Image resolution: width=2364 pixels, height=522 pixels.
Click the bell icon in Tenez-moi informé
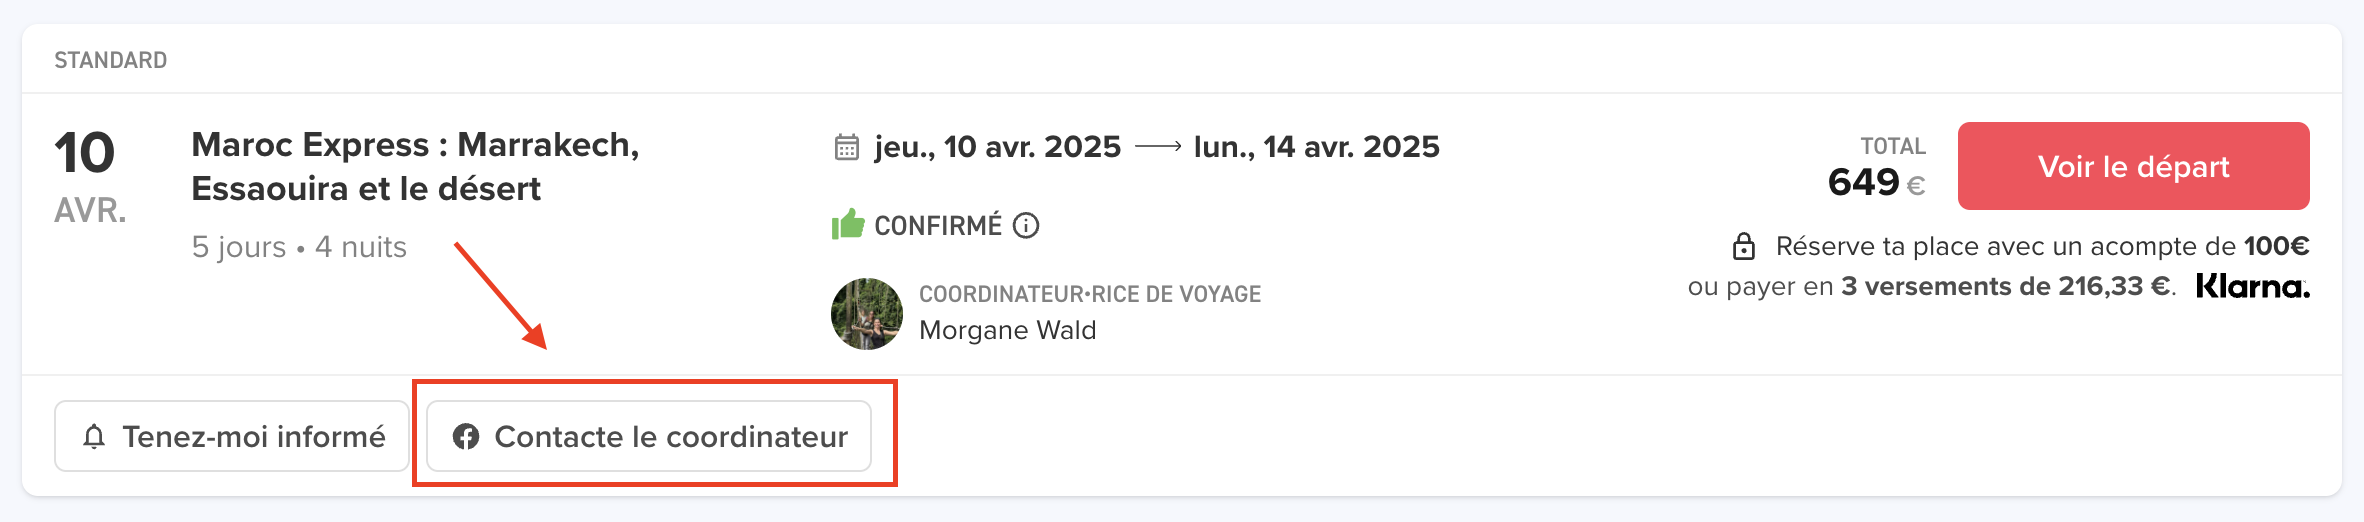tap(94, 437)
